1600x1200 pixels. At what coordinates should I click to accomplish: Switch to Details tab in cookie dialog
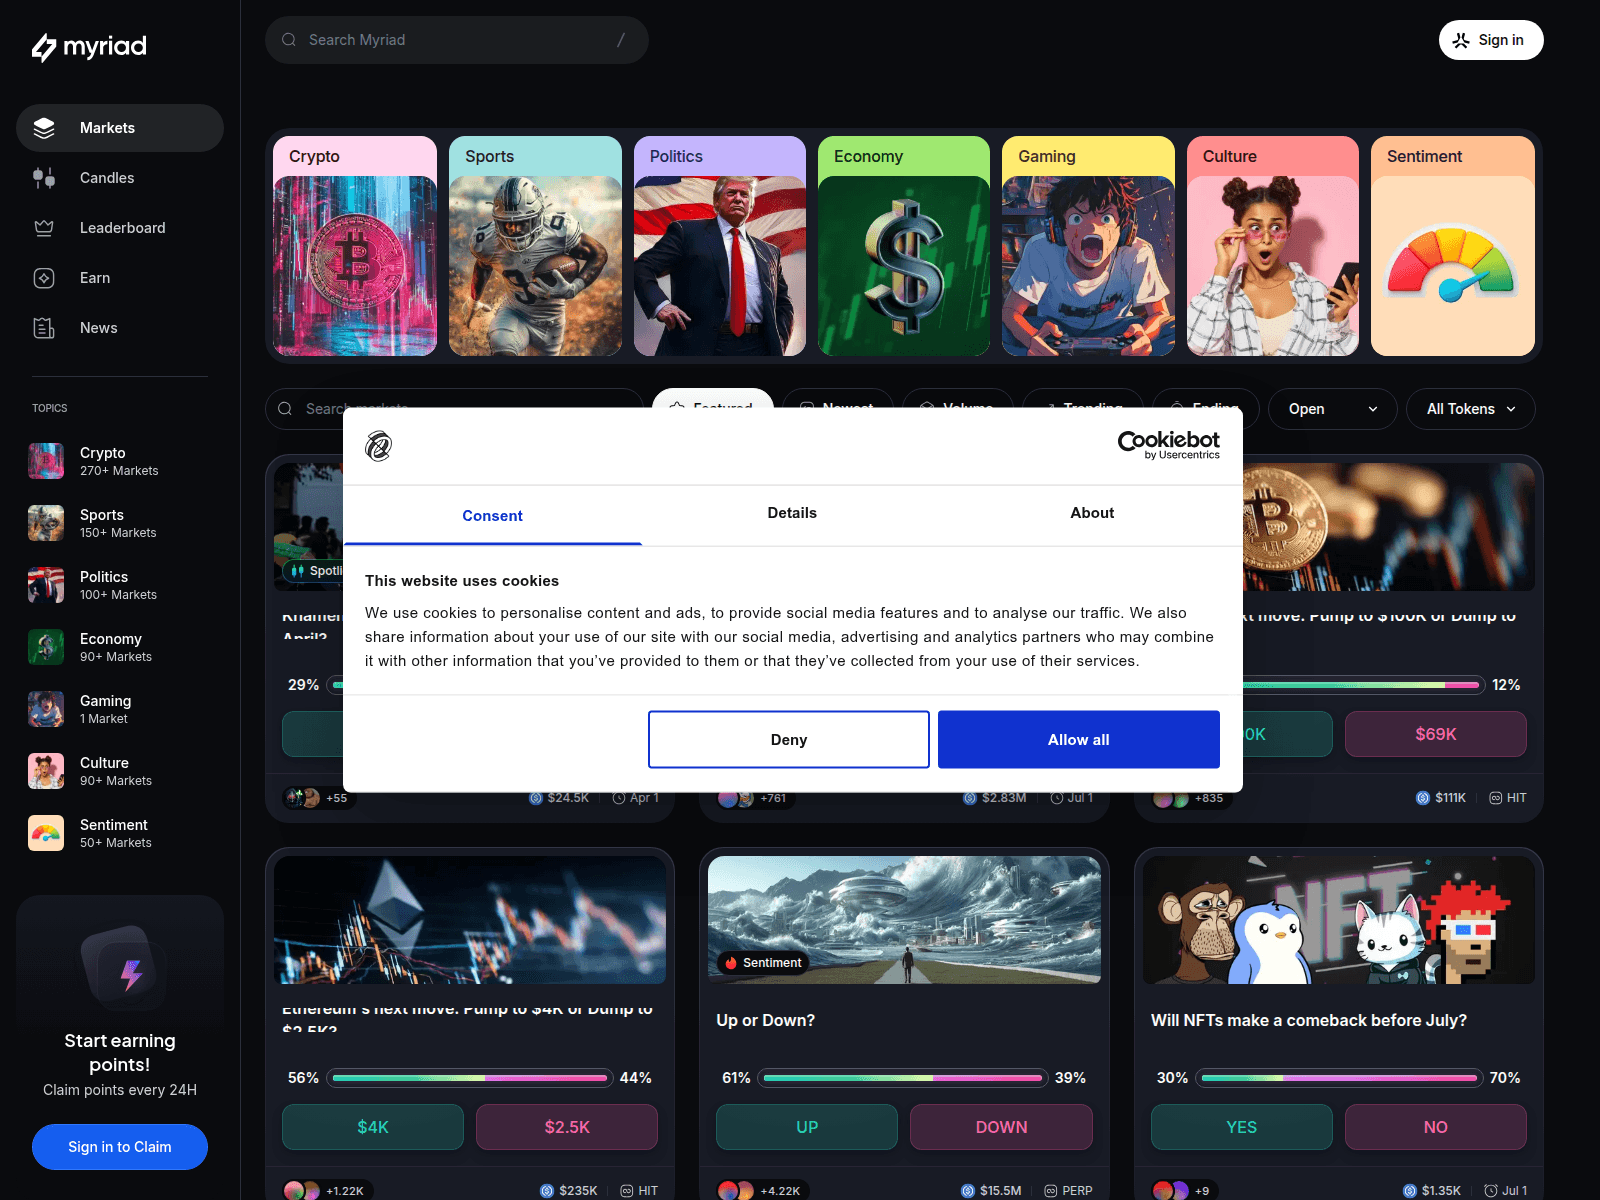[792, 513]
